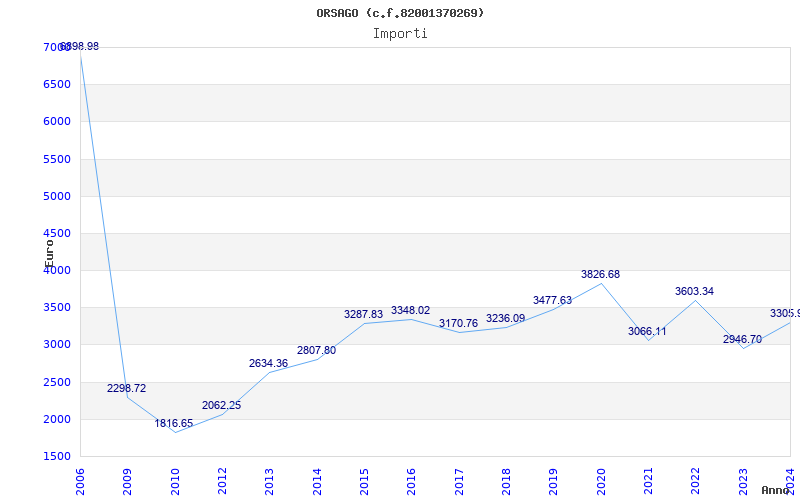Click the 5000 Euro axis value
800x500 pixels.
pos(57,196)
